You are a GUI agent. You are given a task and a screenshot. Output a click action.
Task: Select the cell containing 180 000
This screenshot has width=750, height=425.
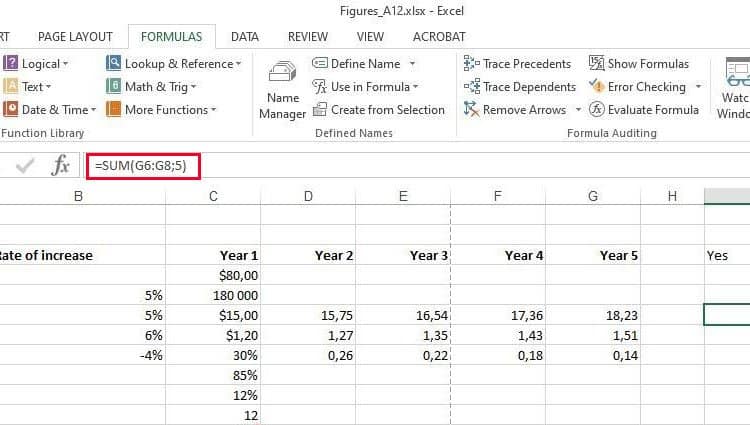point(213,295)
